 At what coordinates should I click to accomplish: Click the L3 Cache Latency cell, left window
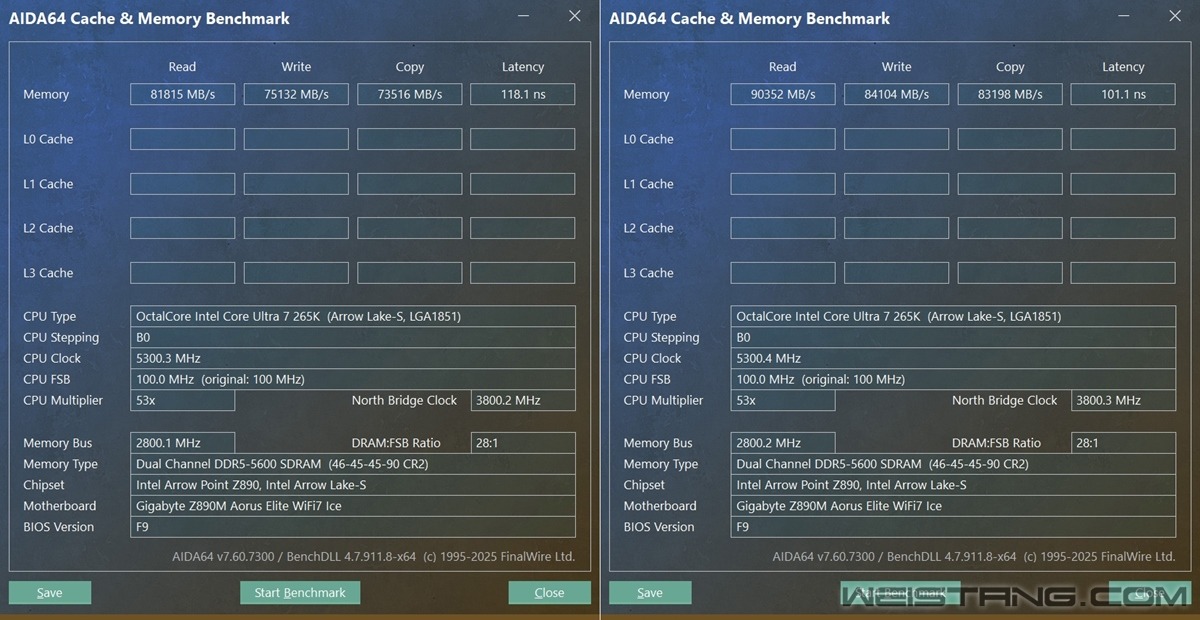click(523, 273)
